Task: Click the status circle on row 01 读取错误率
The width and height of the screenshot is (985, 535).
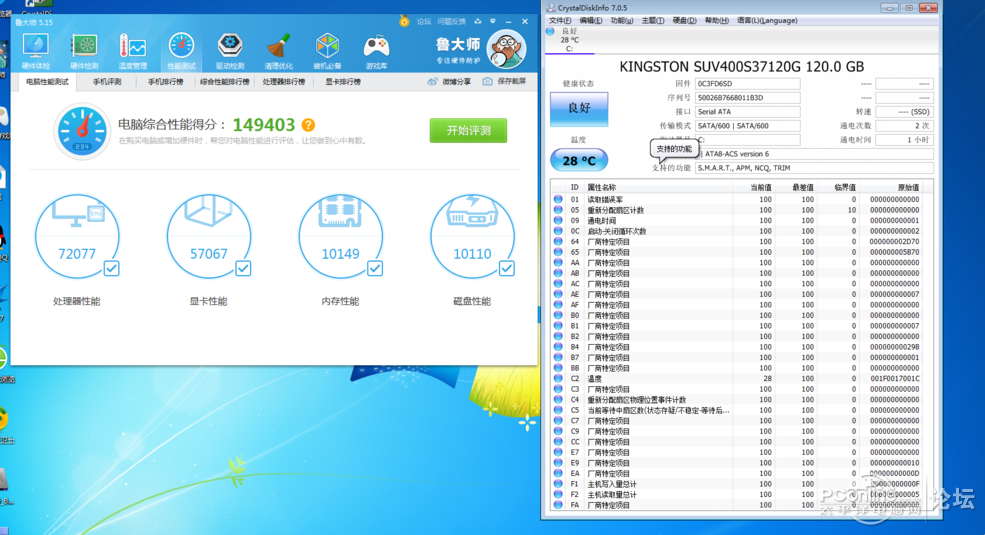Action: (558, 199)
